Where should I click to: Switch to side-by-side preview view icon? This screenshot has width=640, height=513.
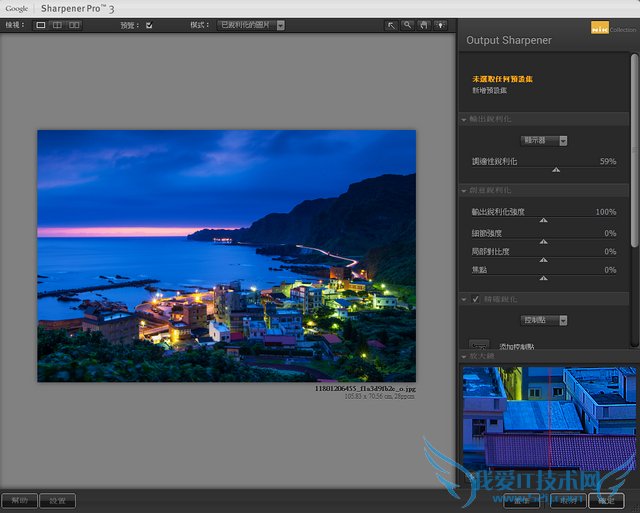pos(75,25)
